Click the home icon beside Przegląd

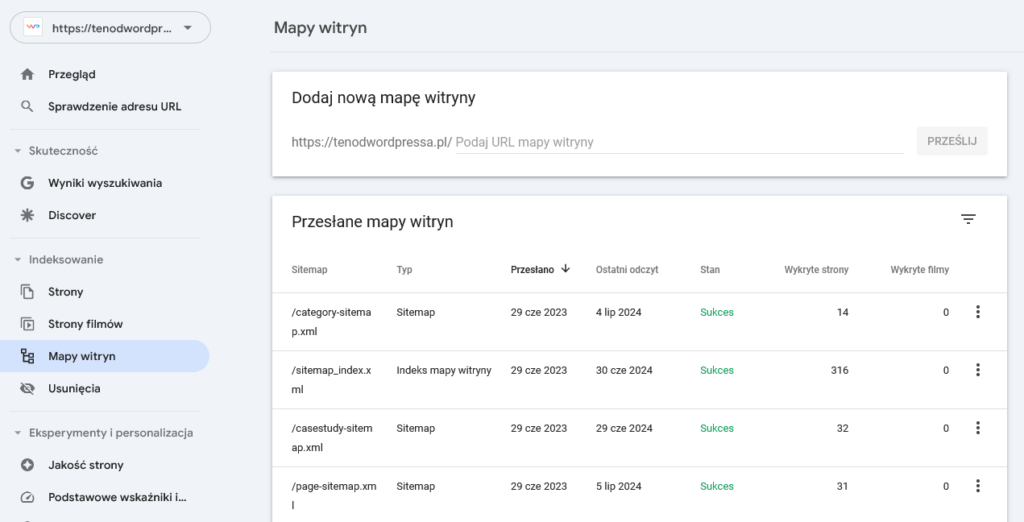[27, 74]
